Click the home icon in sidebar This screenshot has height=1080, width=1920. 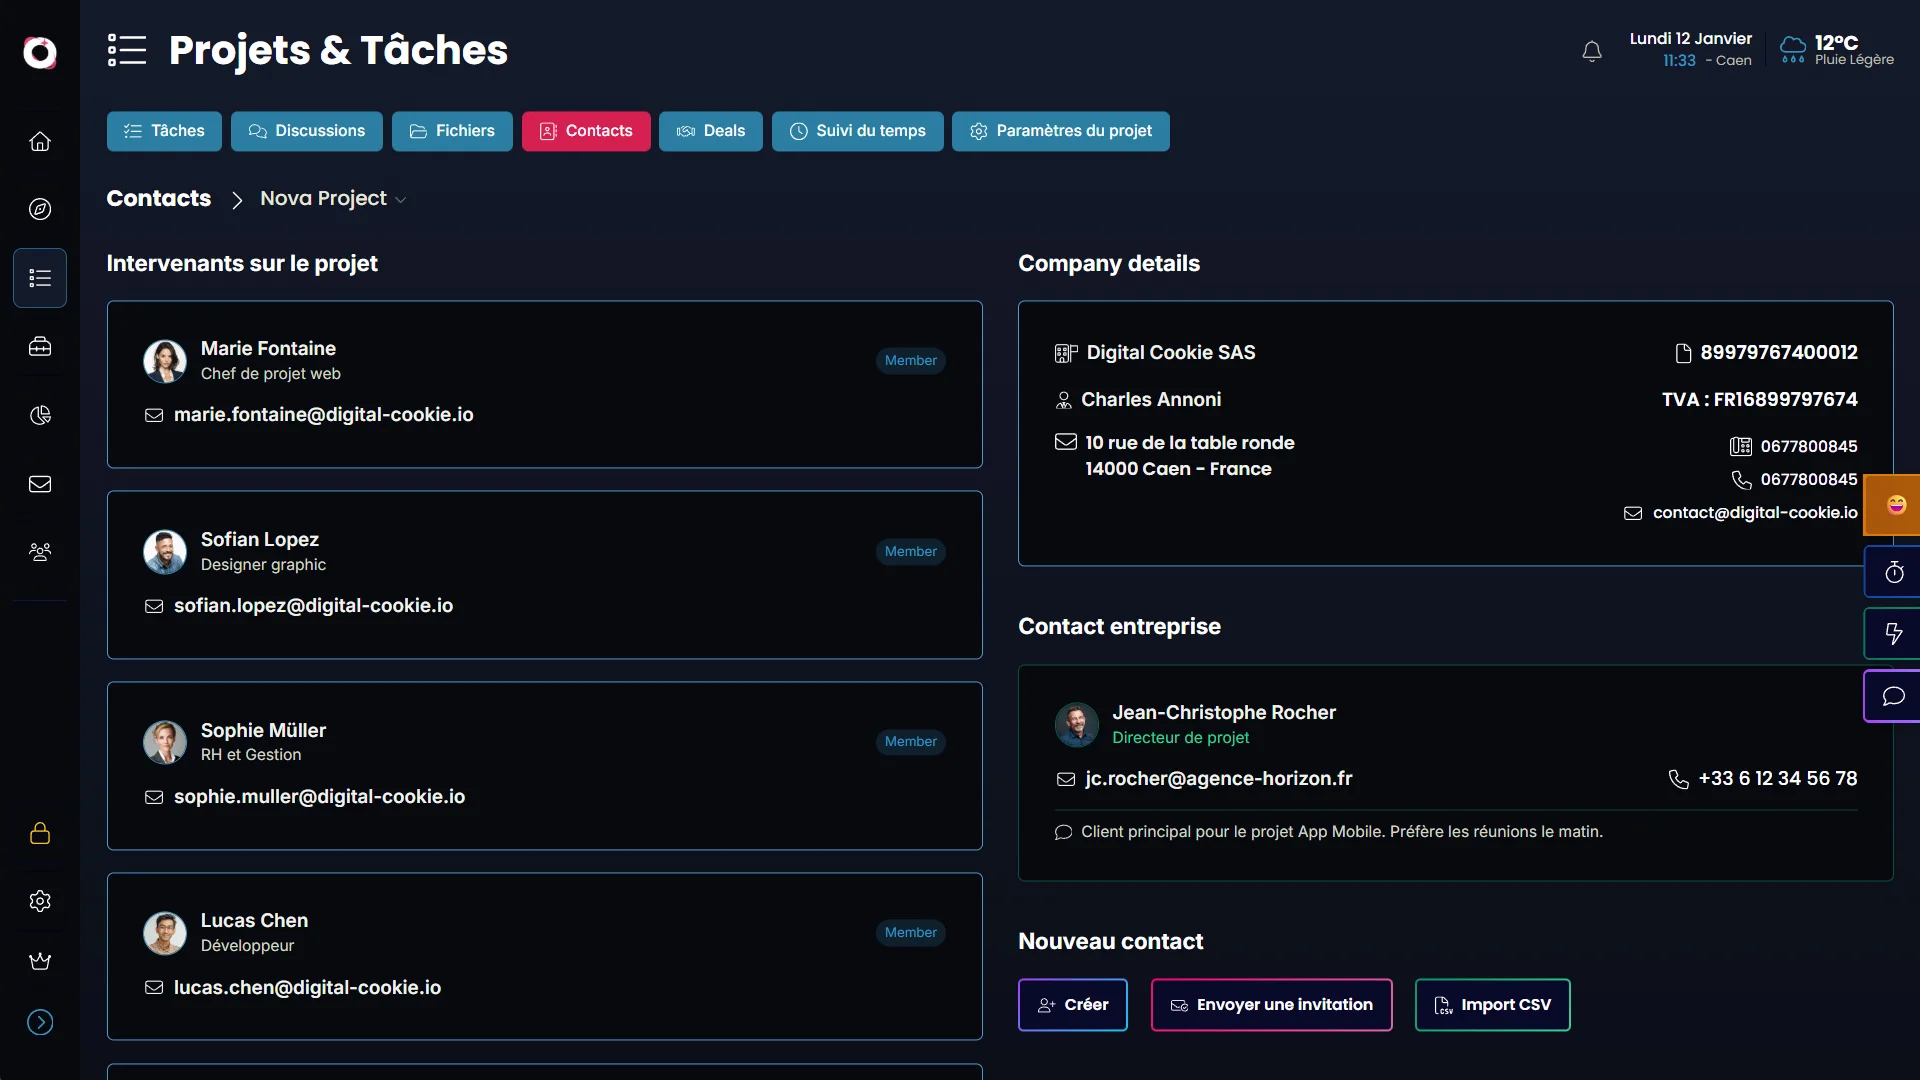pos(40,141)
